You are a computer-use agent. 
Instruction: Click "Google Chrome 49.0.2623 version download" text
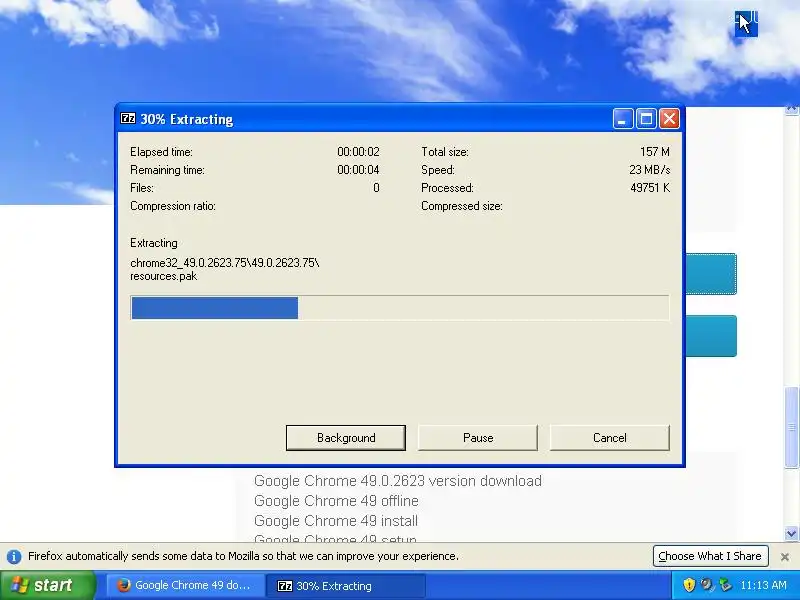397,481
